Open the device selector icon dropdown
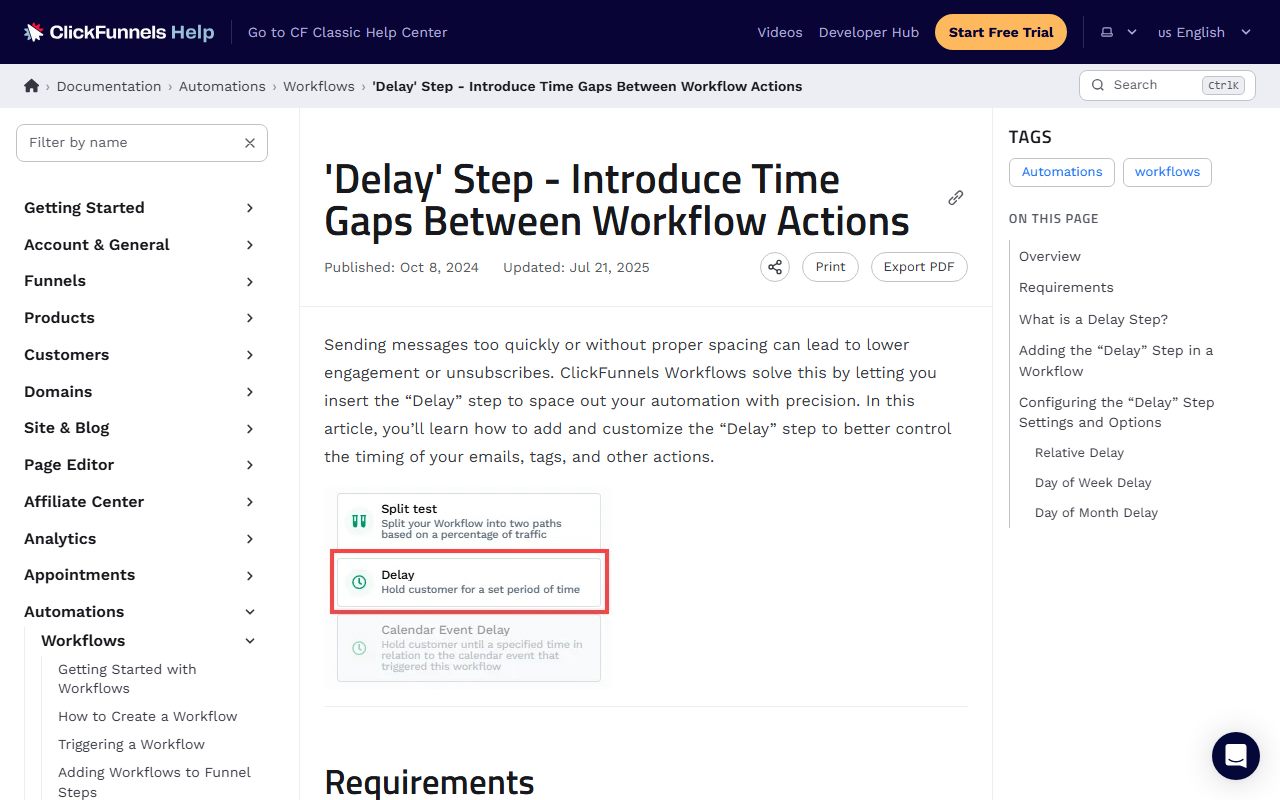Image resolution: width=1280 pixels, height=800 pixels. coord(1118,32)
